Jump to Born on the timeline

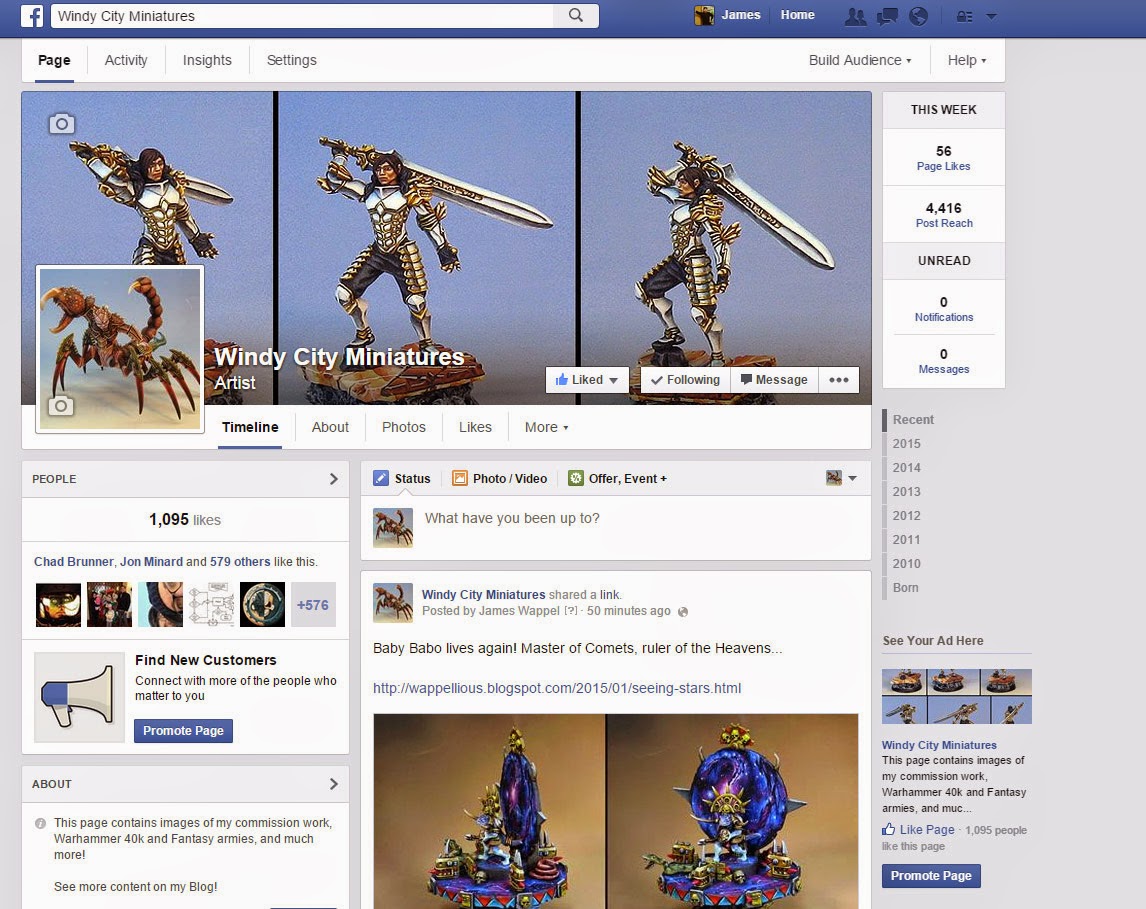click(x=906, y=587)
